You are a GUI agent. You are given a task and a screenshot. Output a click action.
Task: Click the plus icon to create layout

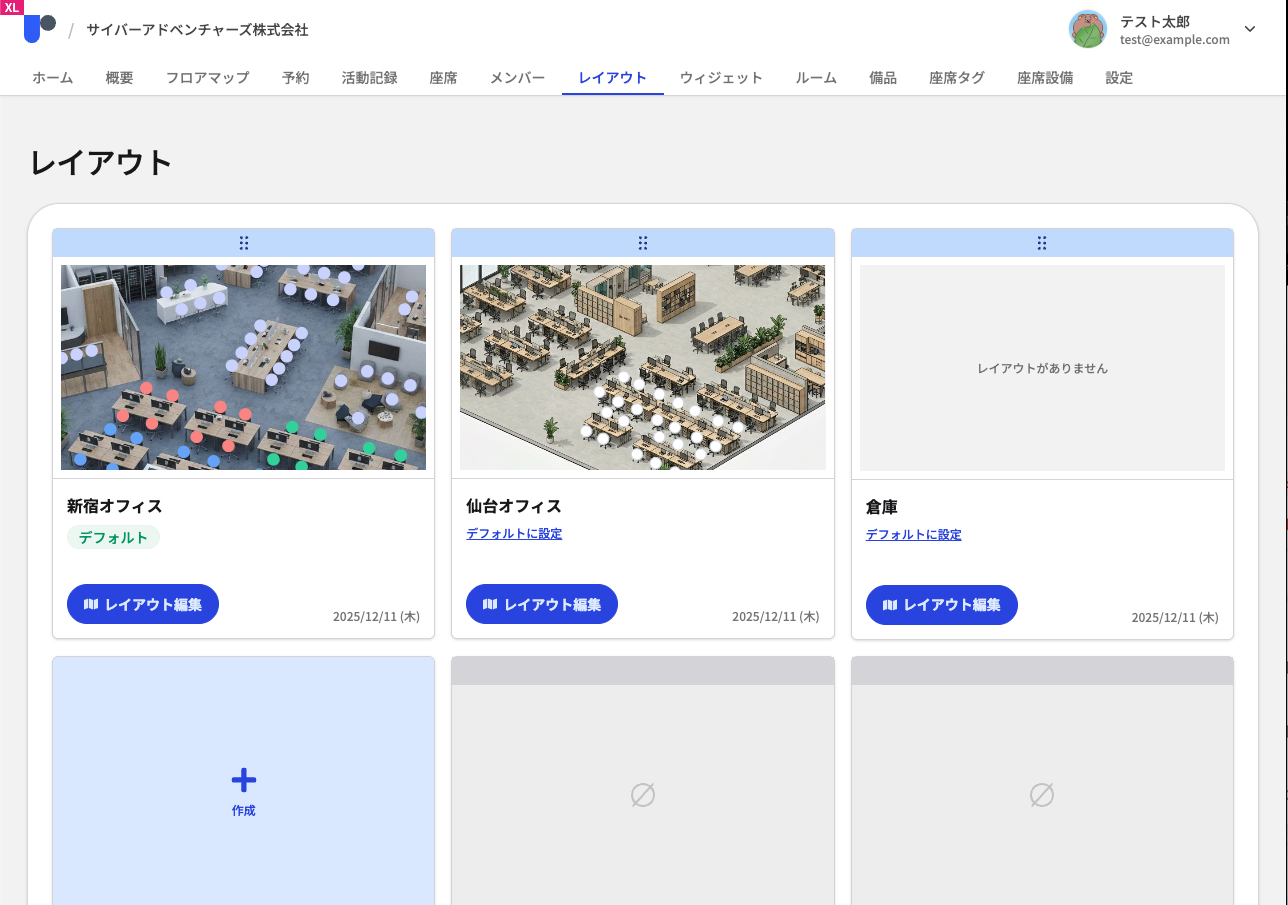click(244, 781)
